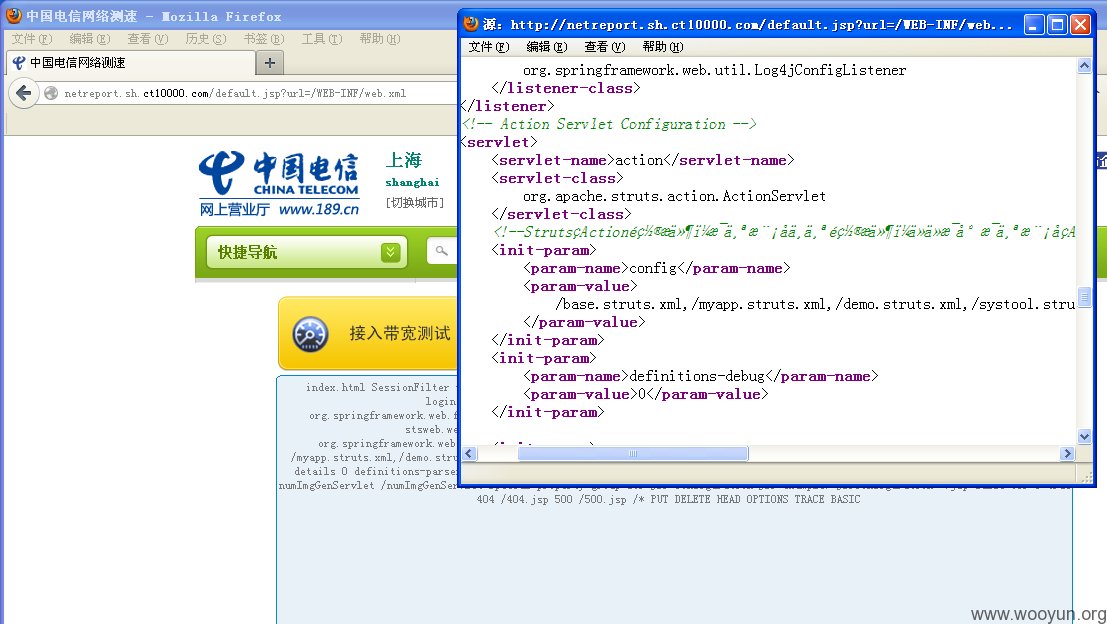The width and height of the screenshot is (1107, 624).
Task: Open 查看 menu in Firefox main window
Action: click(x=148, y=39)
